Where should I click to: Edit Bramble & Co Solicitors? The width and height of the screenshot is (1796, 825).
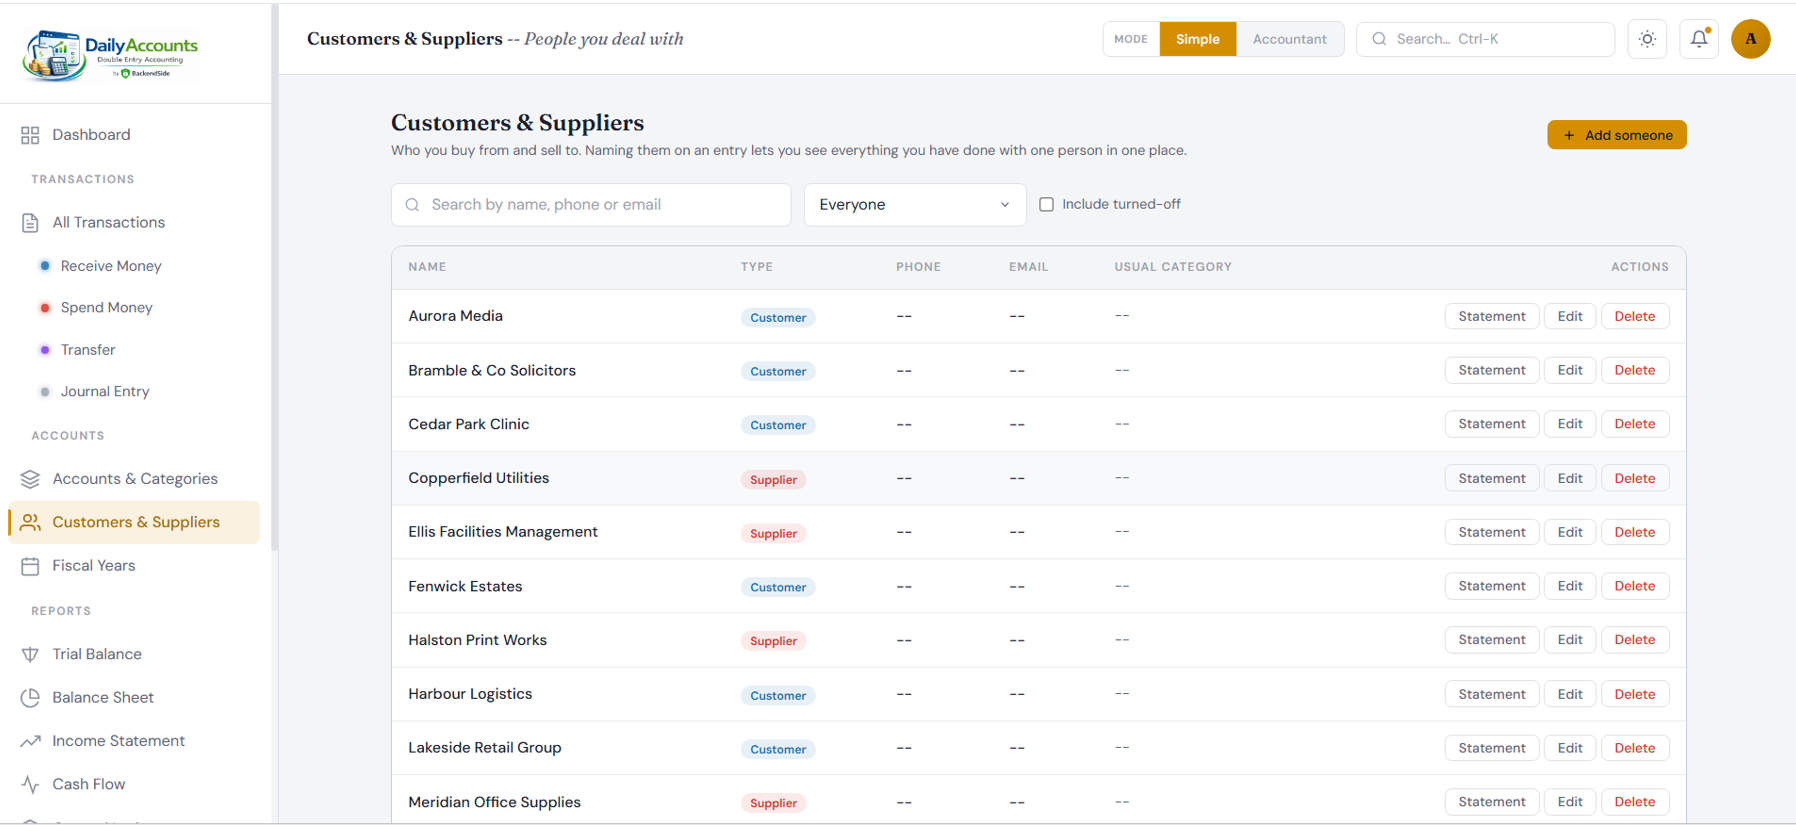1570,370
